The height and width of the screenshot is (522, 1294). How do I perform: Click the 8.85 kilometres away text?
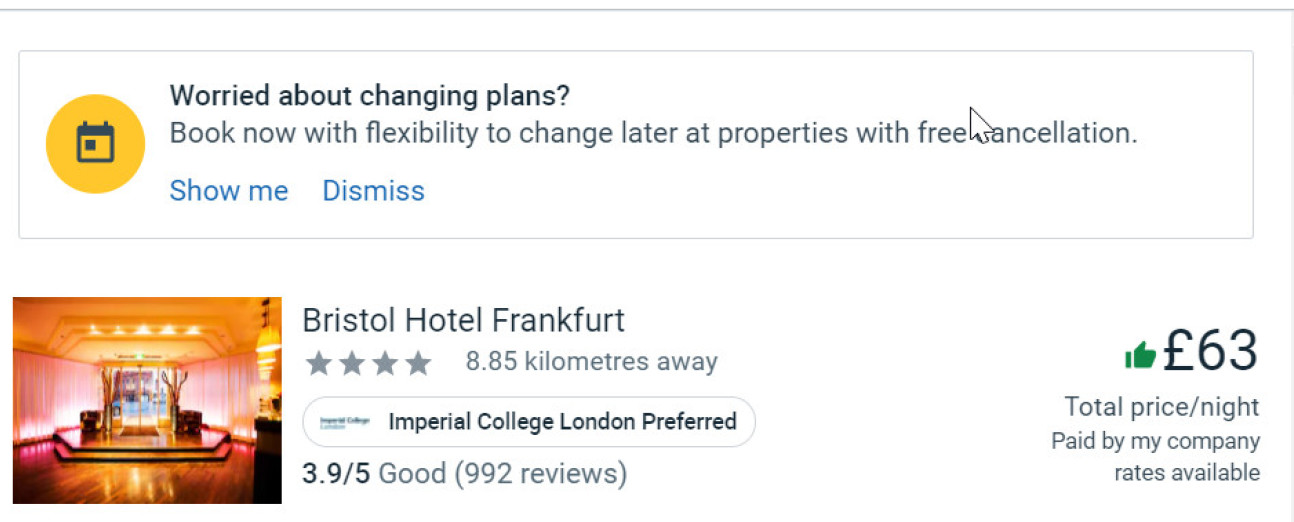tap(591, 362)
